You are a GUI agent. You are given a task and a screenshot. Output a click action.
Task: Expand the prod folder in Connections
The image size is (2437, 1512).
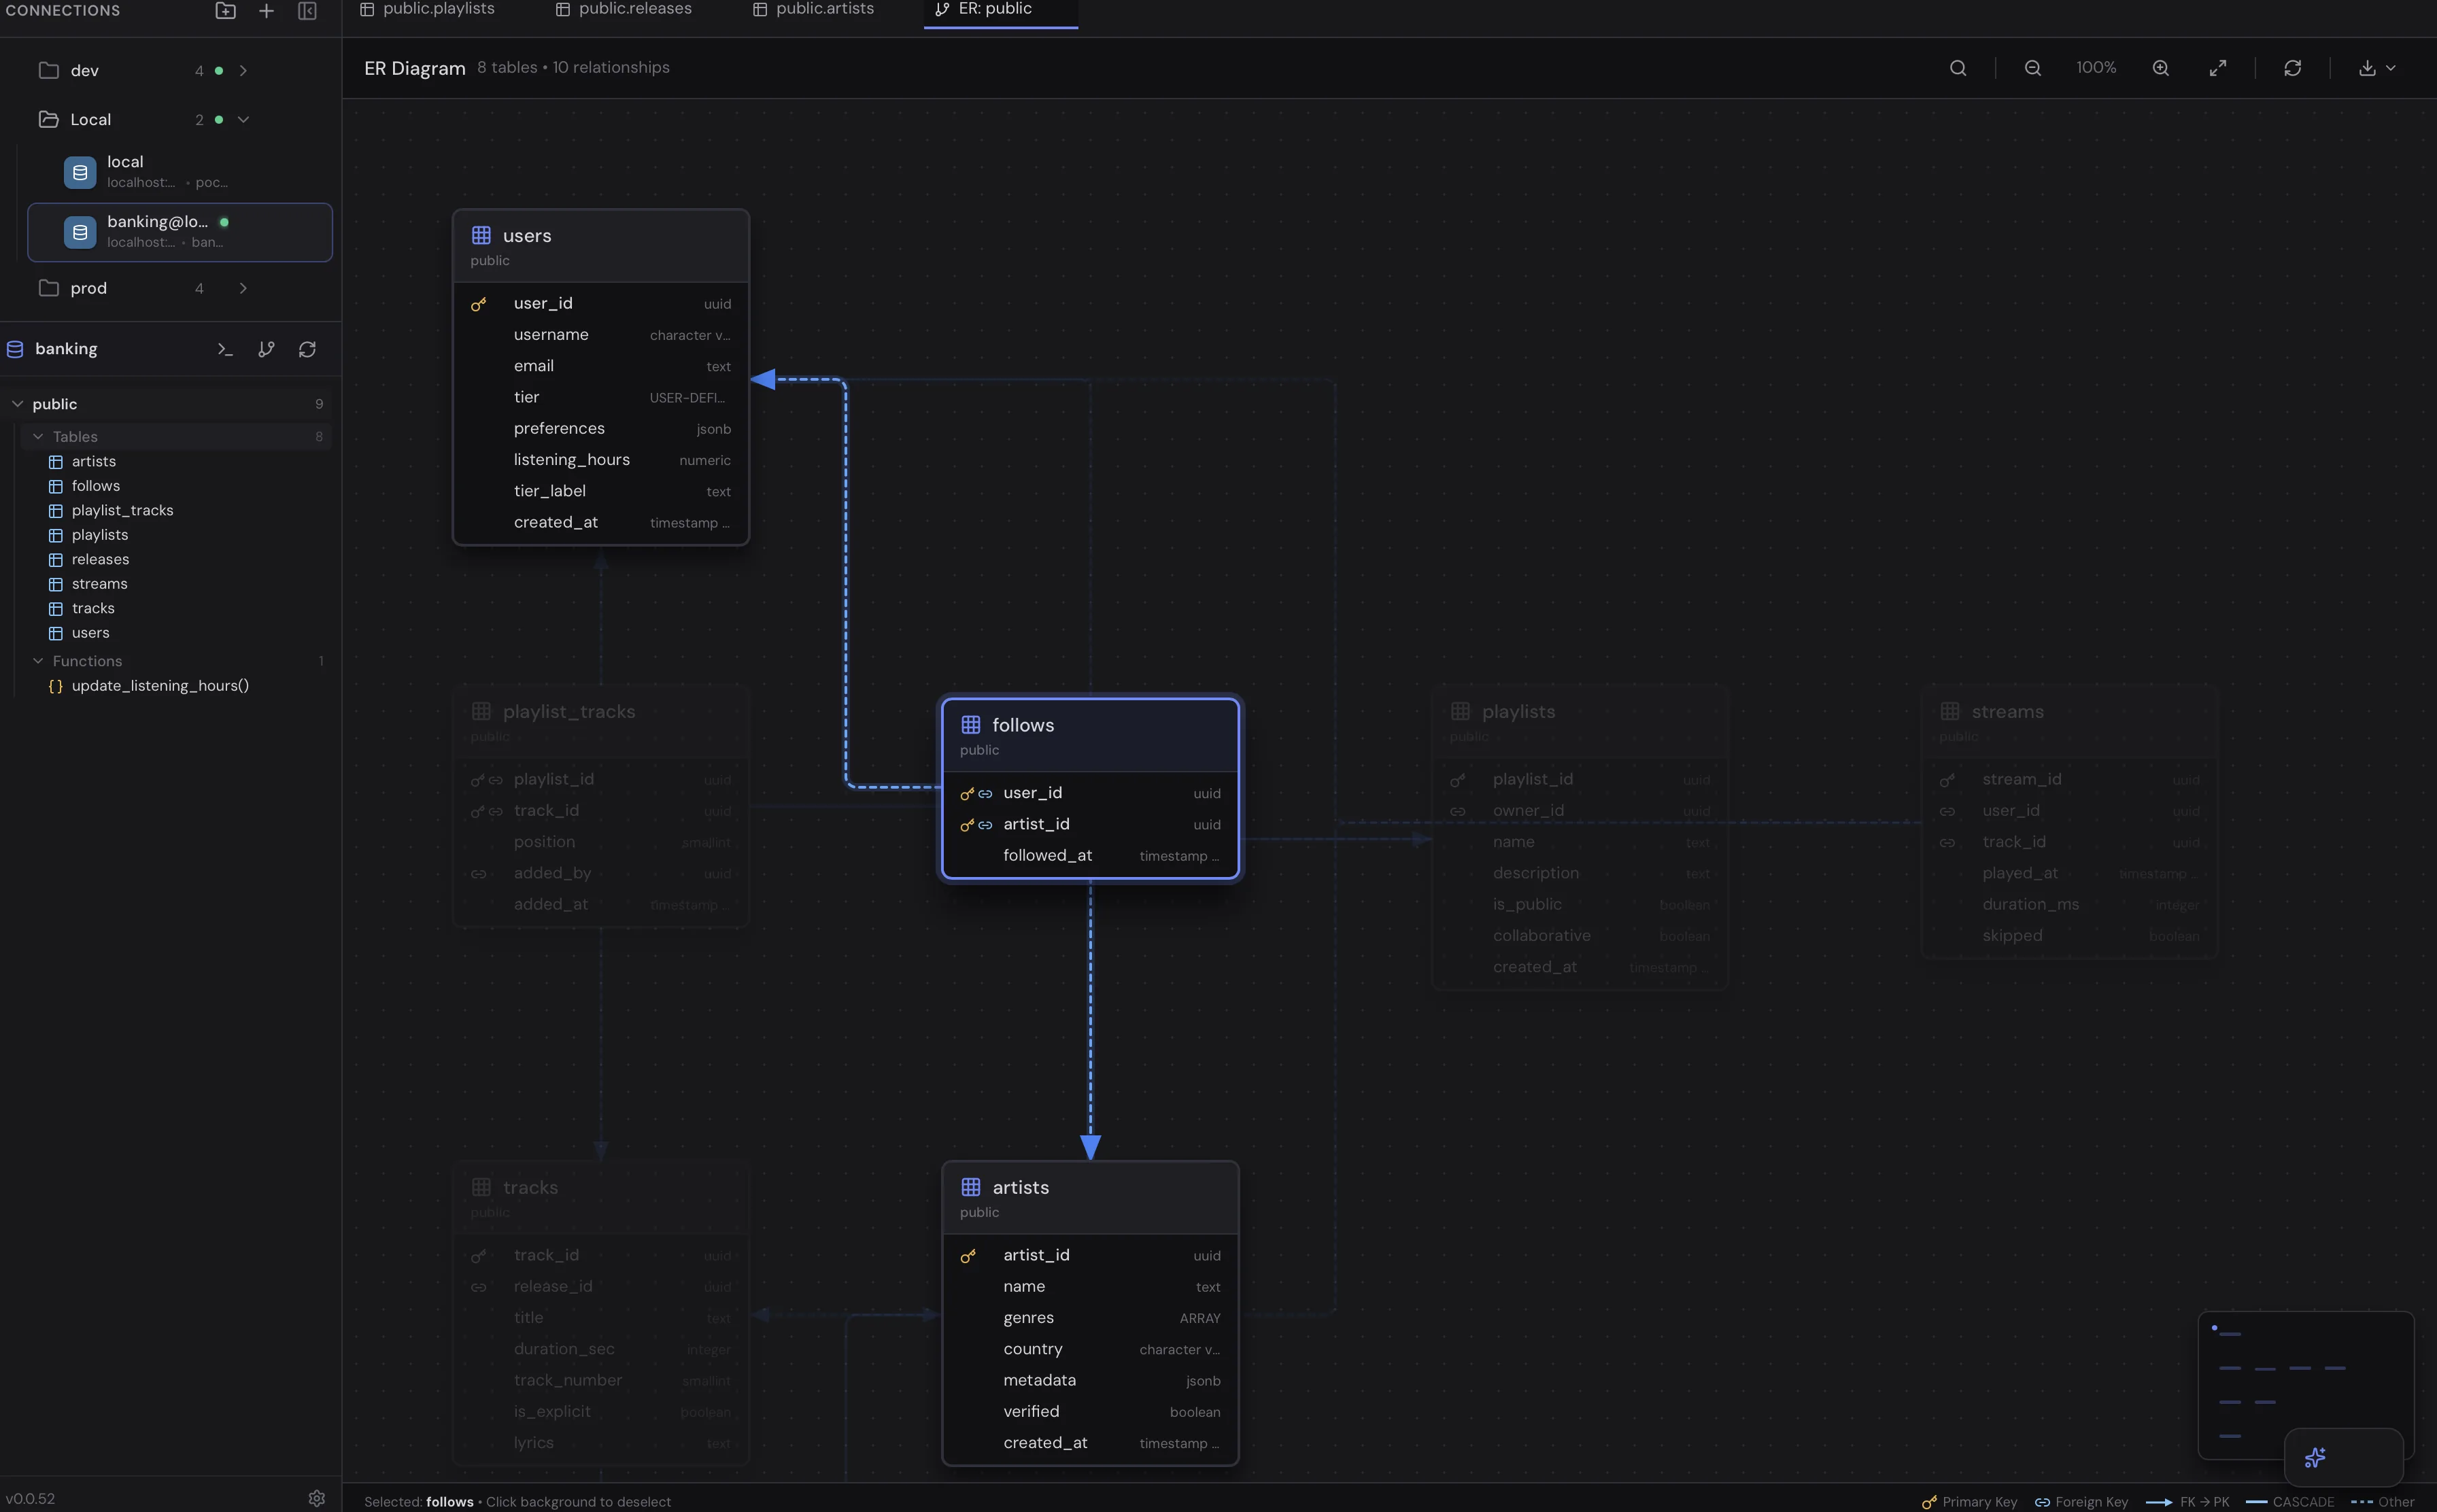[243, 288]
